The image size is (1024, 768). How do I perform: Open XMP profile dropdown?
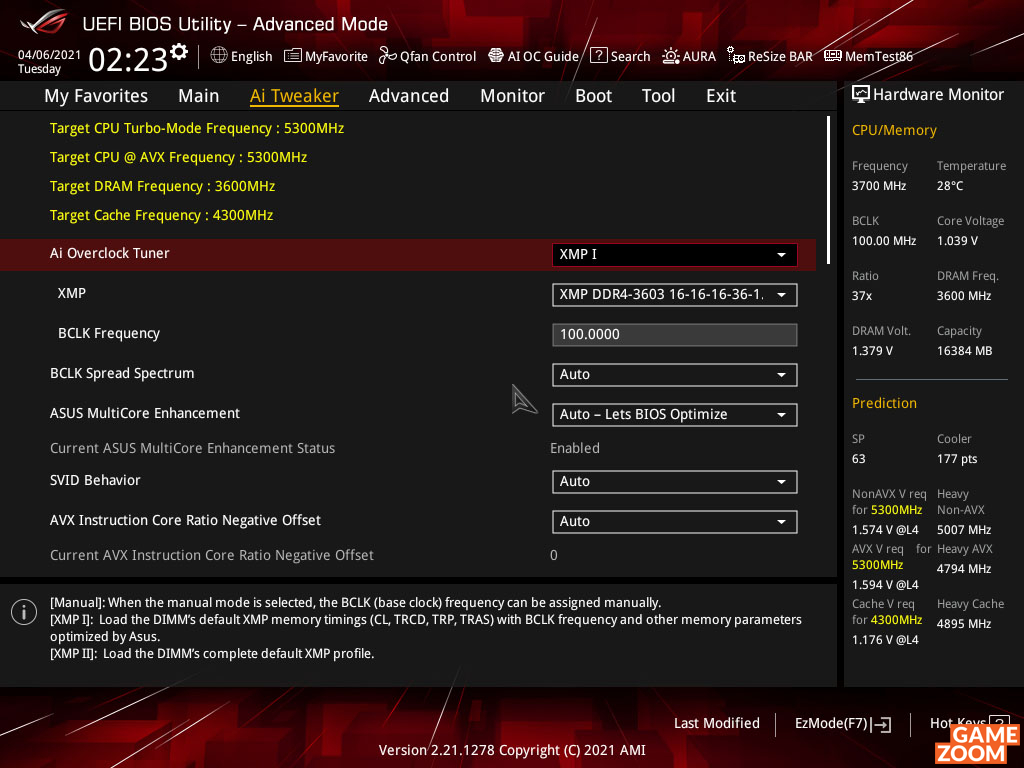(675, 295)
